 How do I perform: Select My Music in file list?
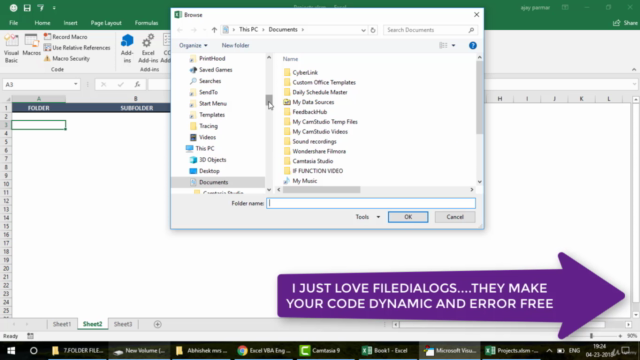coord(304,180)
